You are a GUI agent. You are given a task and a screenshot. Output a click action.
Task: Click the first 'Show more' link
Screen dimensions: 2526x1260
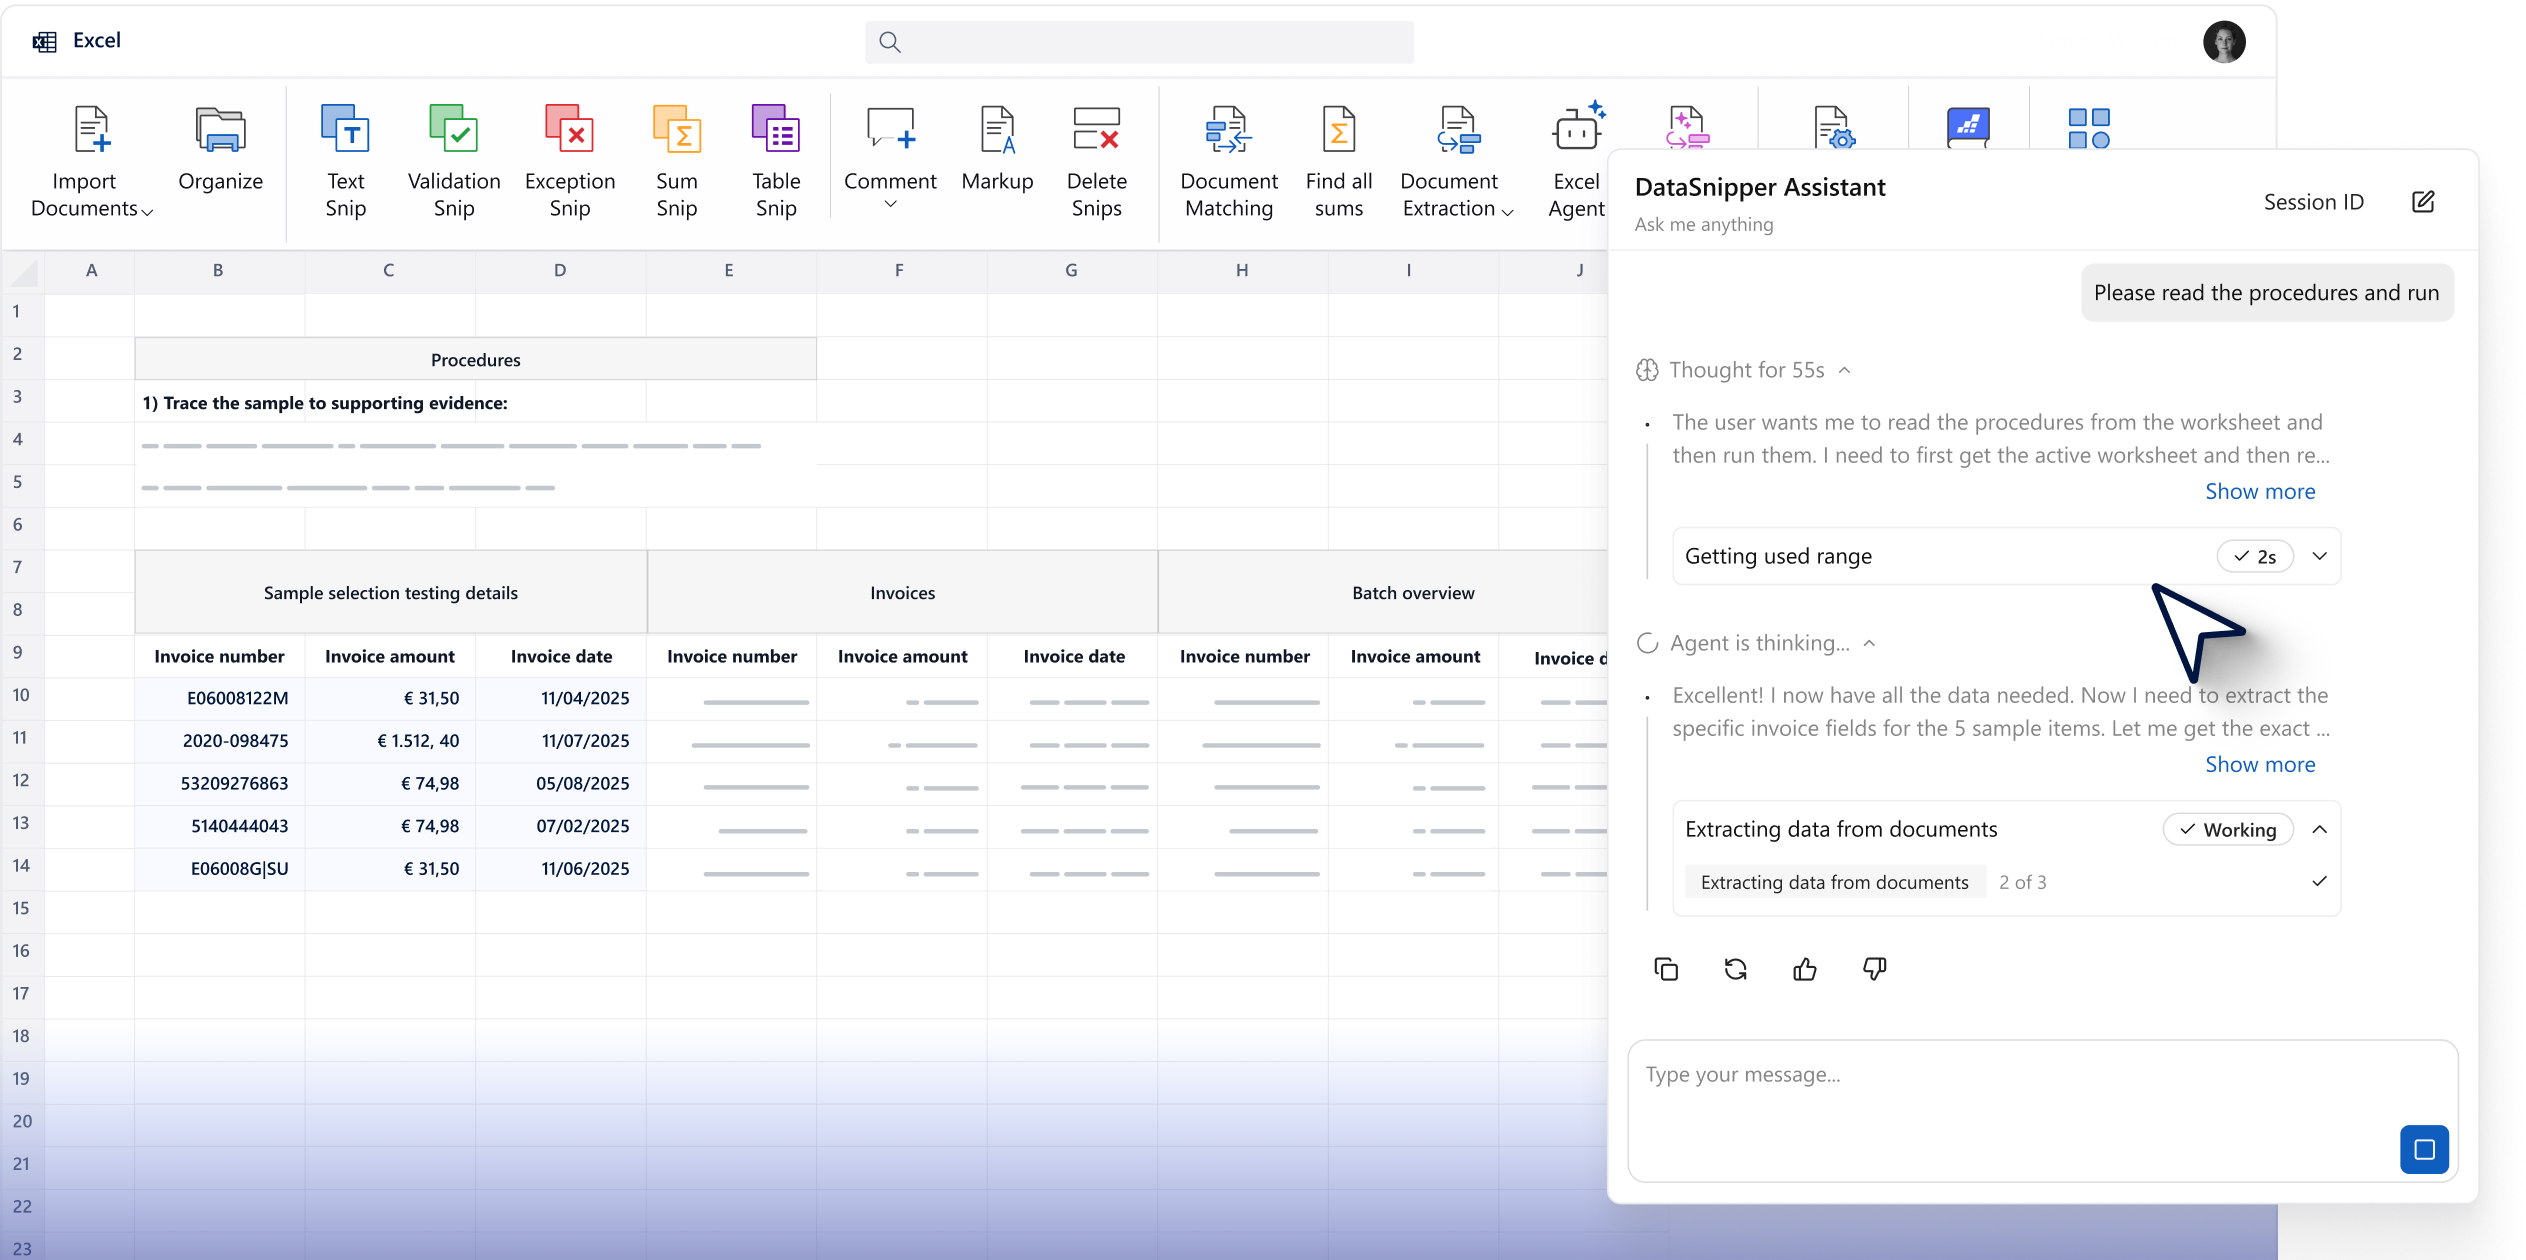click(x=2260, y=491)
